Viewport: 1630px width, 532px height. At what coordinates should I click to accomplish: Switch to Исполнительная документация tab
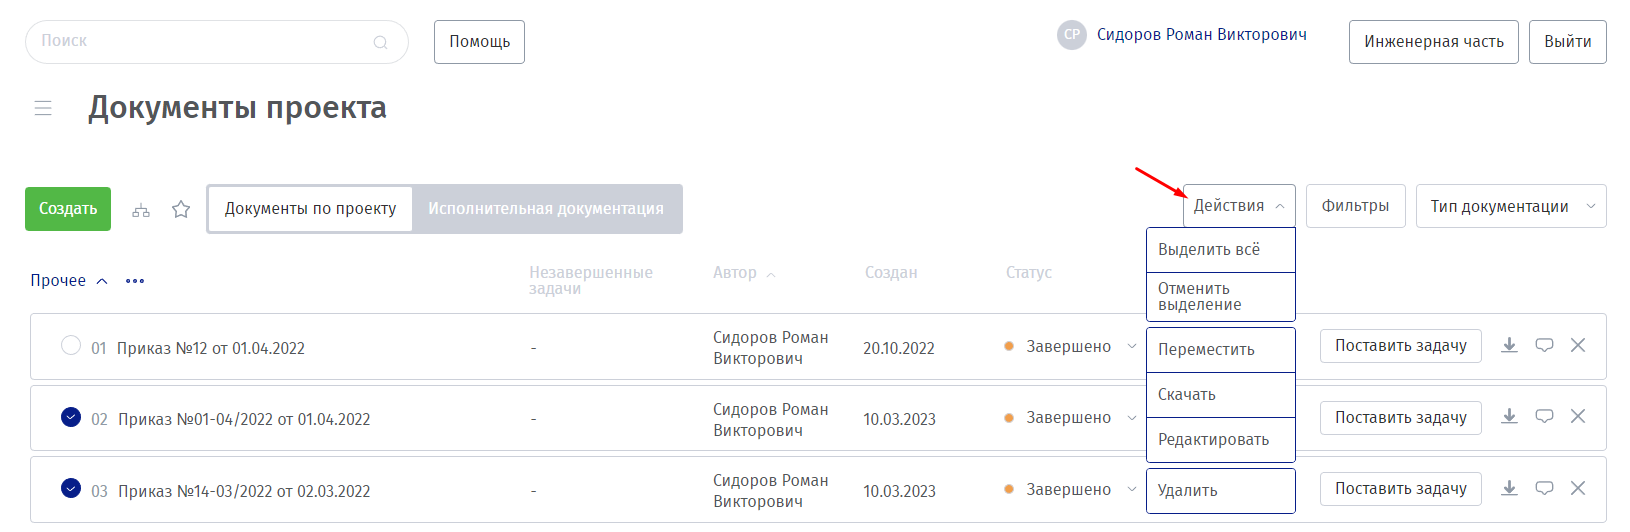coord(546,209)
